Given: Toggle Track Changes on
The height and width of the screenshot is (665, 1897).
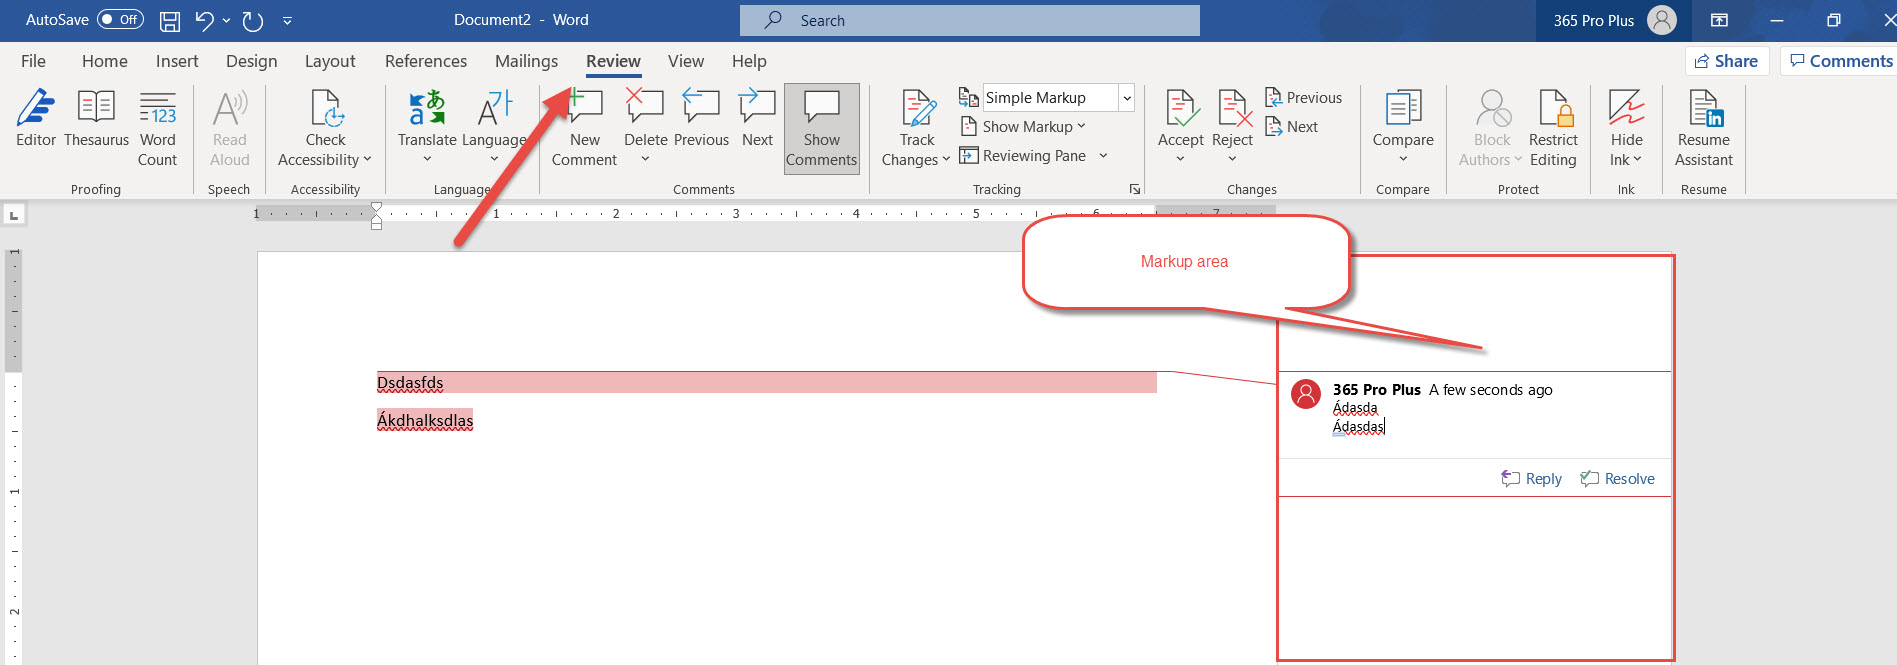Looking at the screenshot, I should click(916, 108).
